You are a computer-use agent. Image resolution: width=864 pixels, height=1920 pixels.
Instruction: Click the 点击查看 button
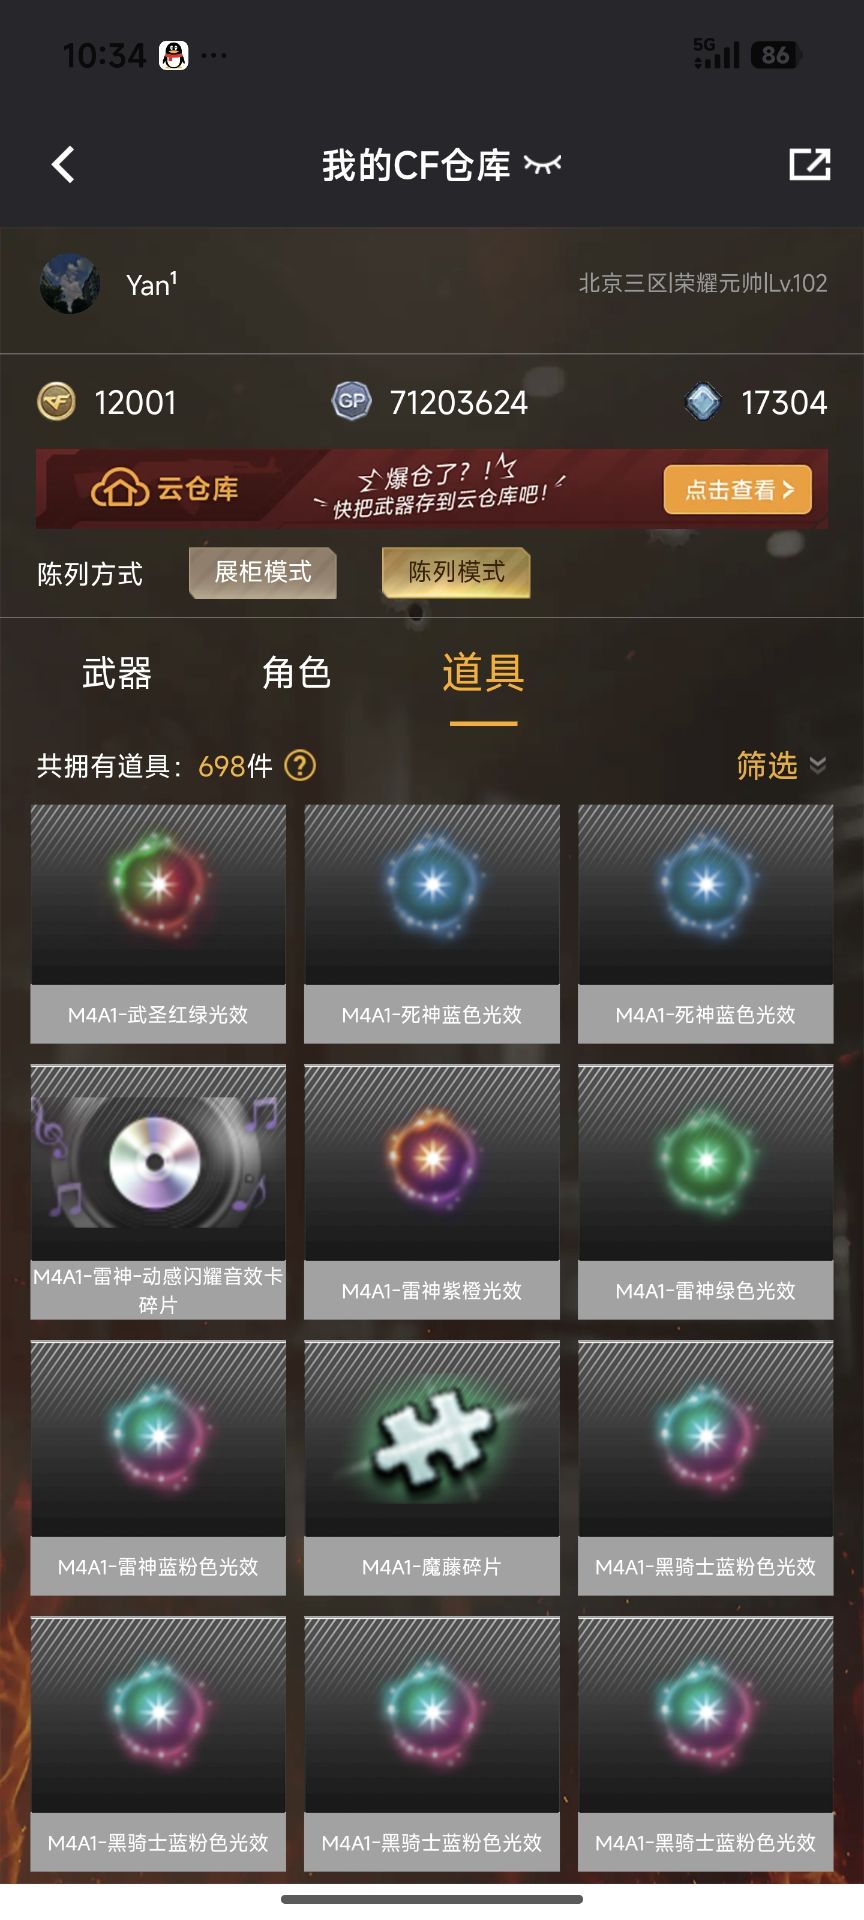click(x=738, y=490)
